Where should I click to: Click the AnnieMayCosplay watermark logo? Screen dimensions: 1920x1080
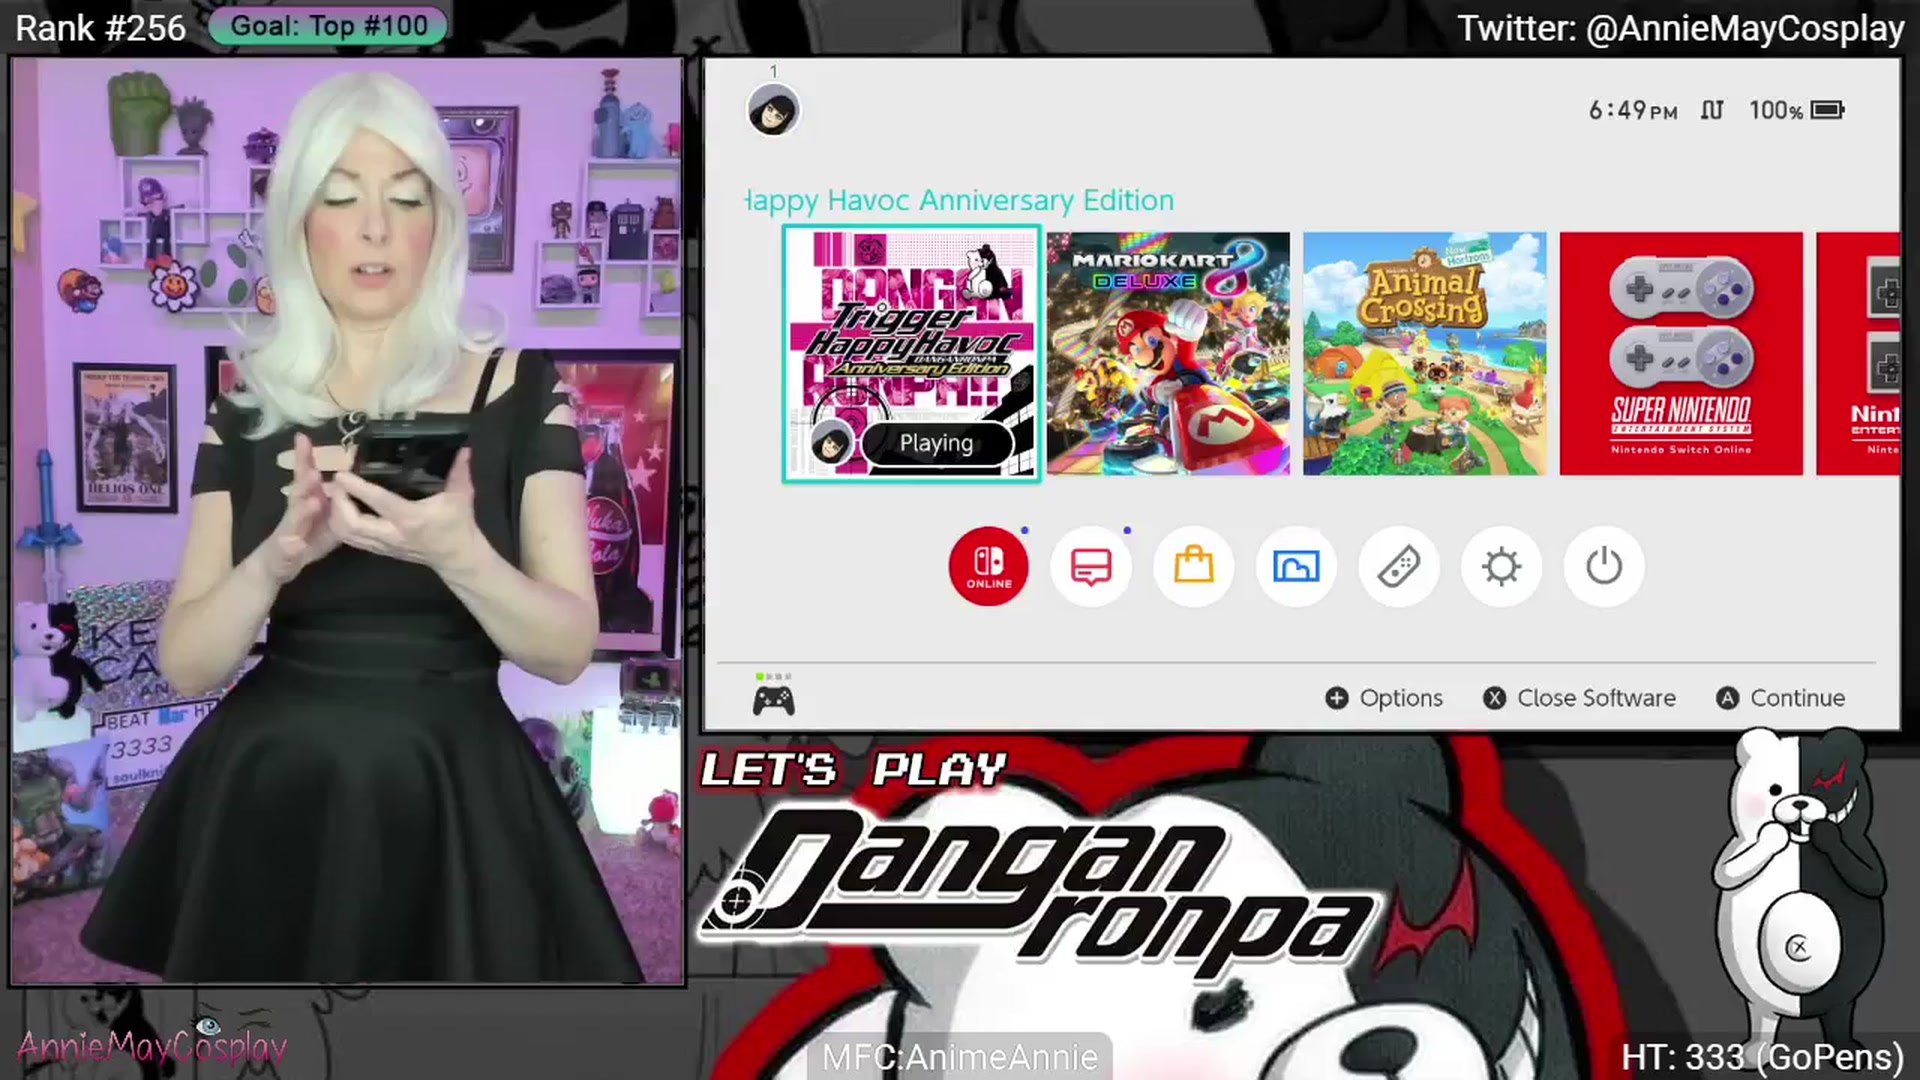(152, 1044)
